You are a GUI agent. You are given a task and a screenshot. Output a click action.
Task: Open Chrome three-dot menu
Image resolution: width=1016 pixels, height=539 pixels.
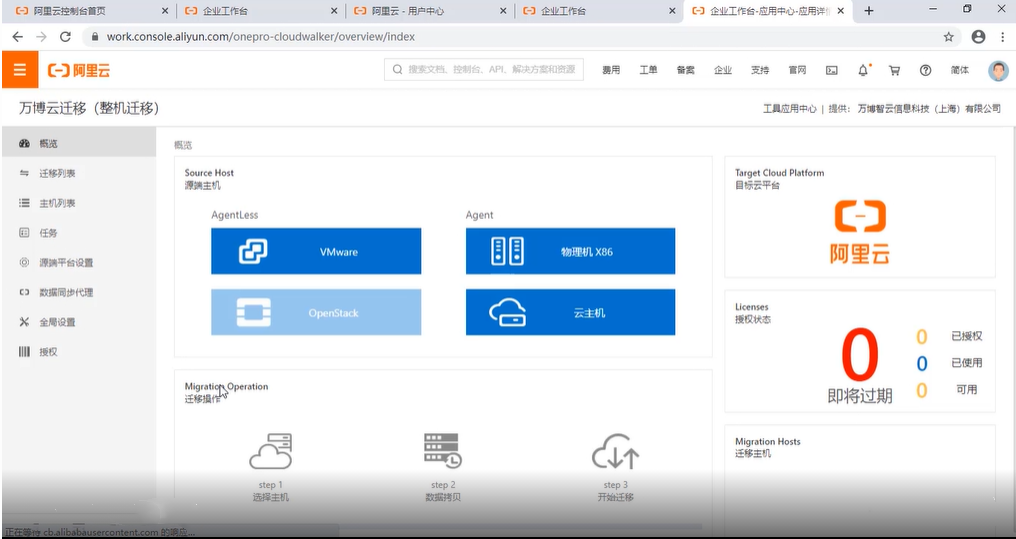click(x=1002, y=37)
